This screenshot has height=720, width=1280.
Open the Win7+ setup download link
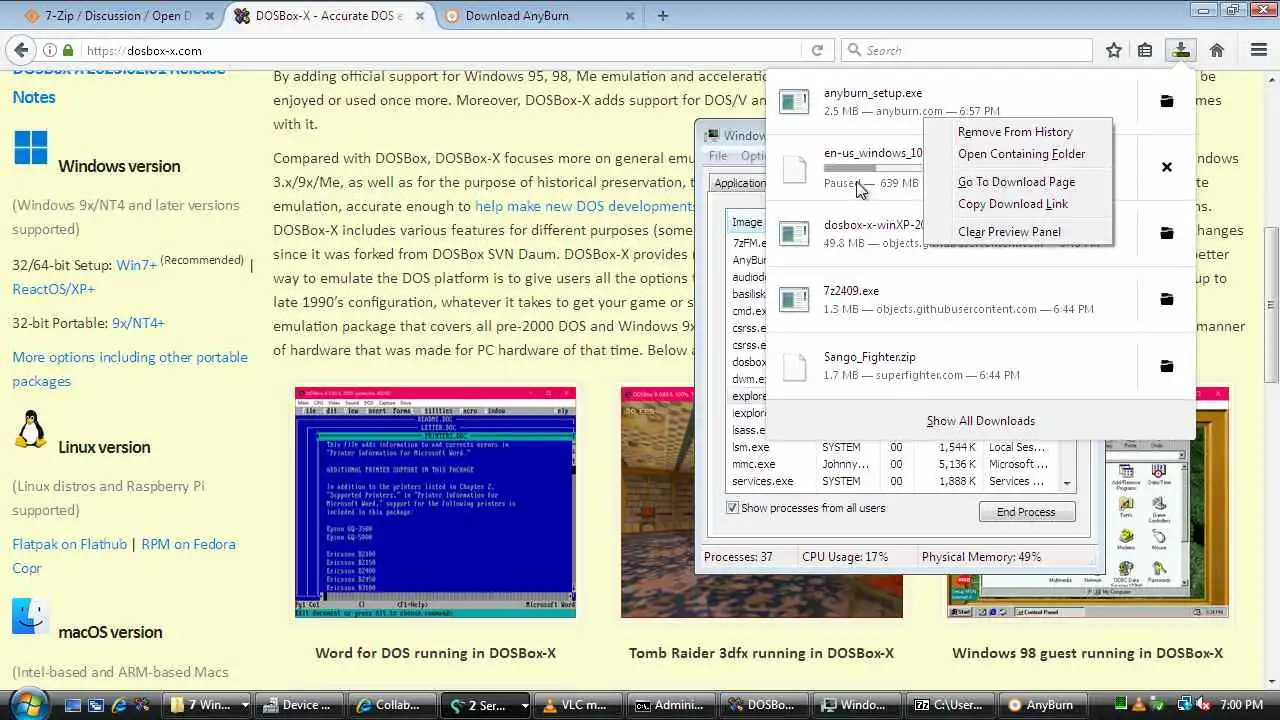click(x=137, y=265)
